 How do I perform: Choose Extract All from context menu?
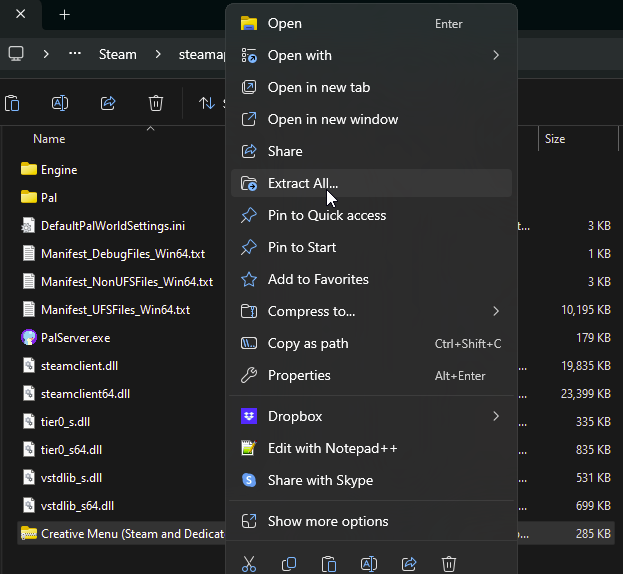(x=303, y=183)
